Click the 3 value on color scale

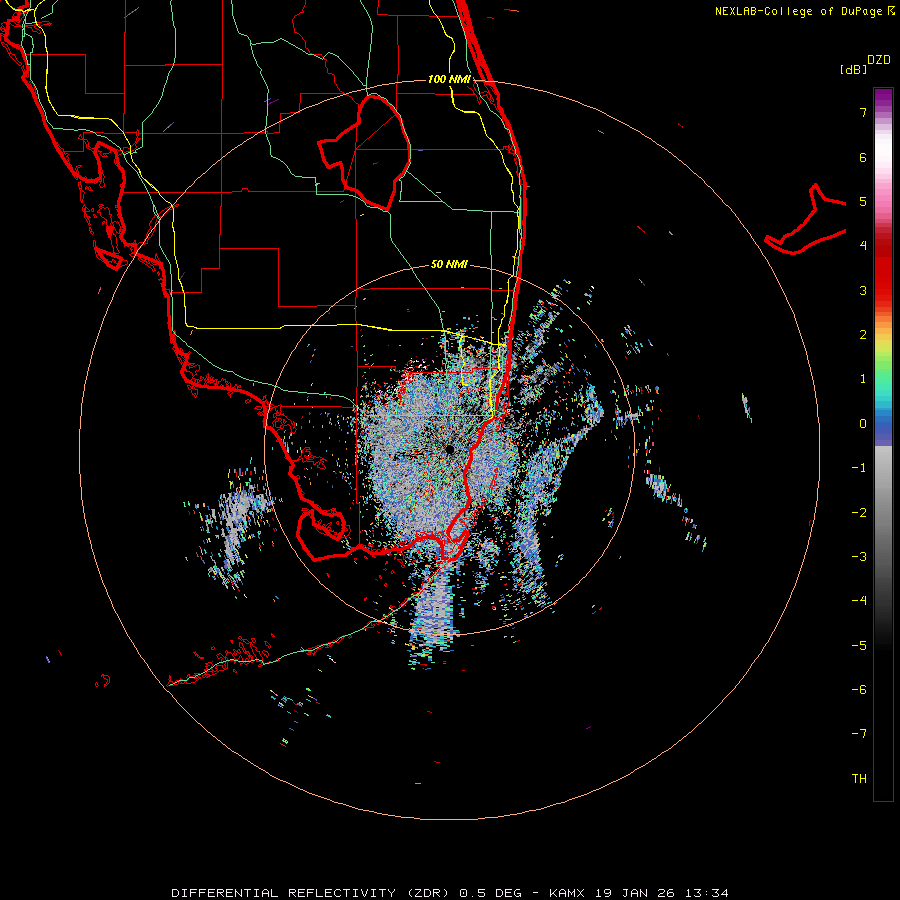(863, 290)
